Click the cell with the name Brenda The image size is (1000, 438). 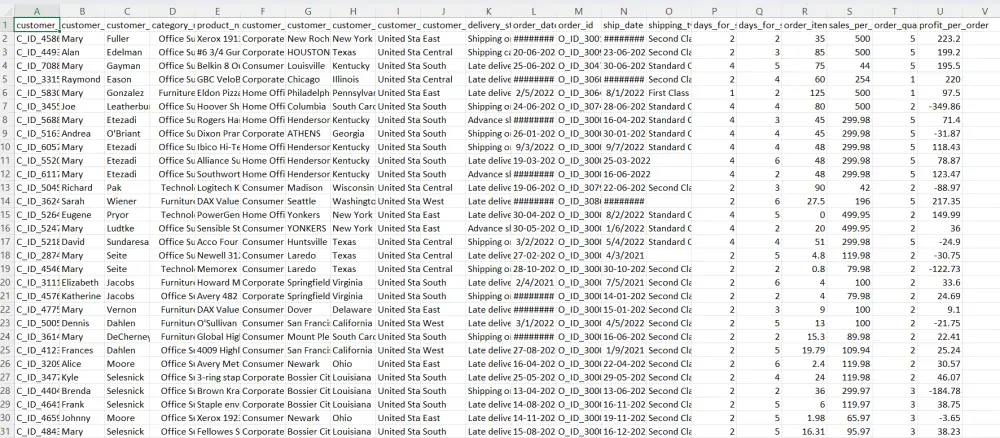click(82, 391)
